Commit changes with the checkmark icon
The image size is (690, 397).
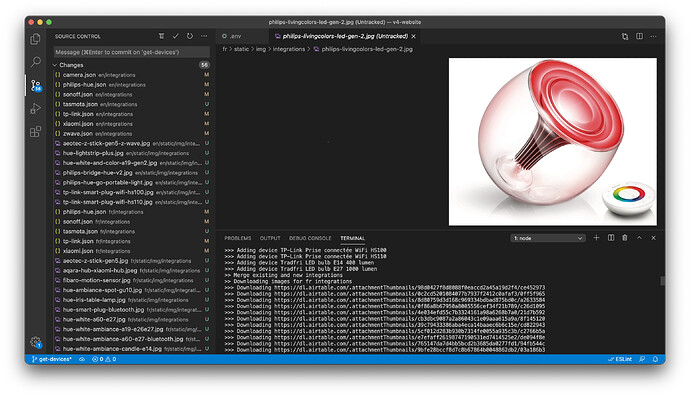click(x=176, y=36)
